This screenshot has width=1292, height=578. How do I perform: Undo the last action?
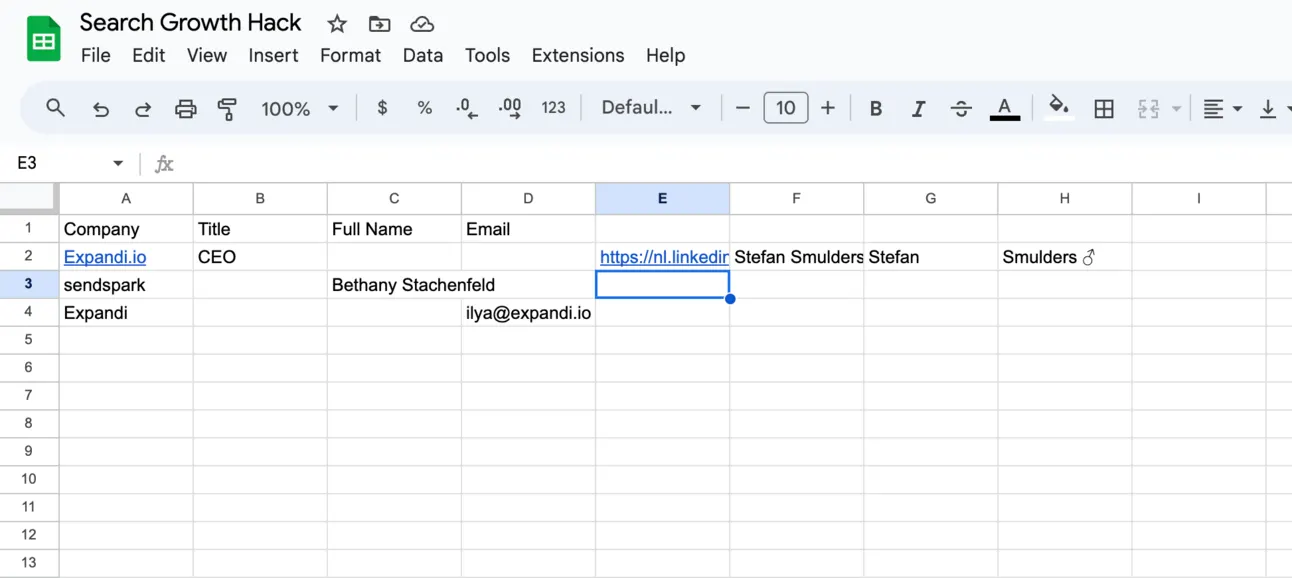coord(101,109)
